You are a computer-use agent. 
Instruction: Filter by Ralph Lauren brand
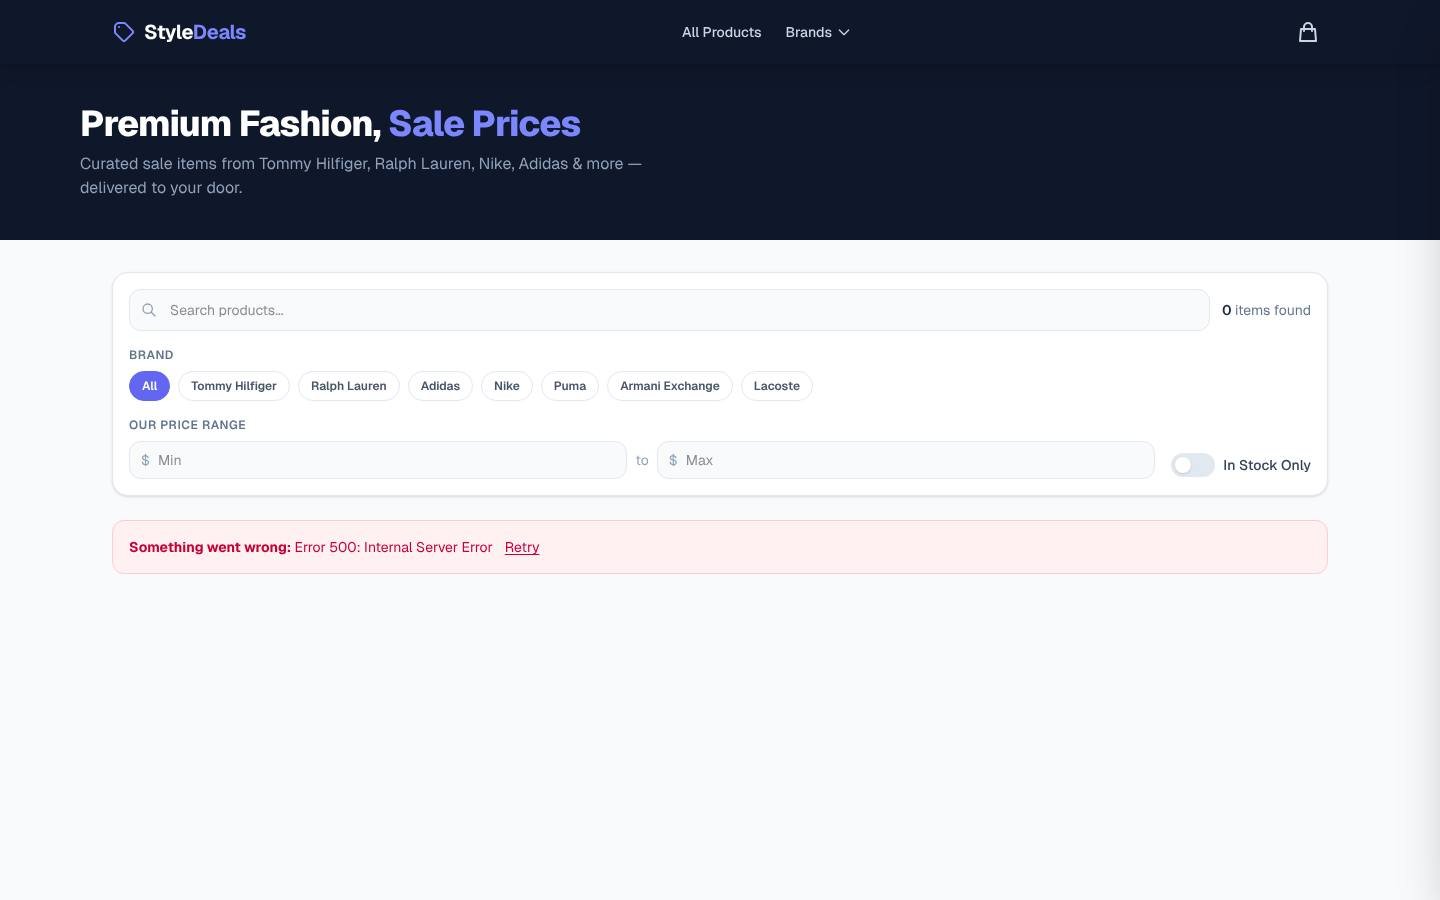coord(349,386)
